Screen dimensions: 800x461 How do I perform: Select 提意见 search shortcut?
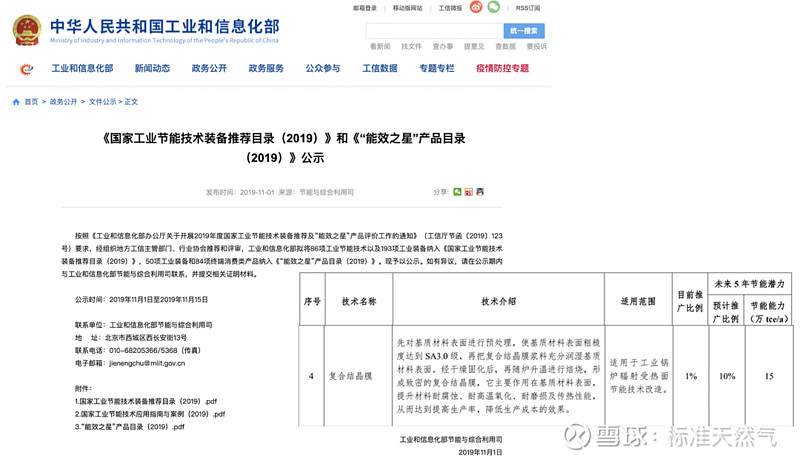[474, 46]
